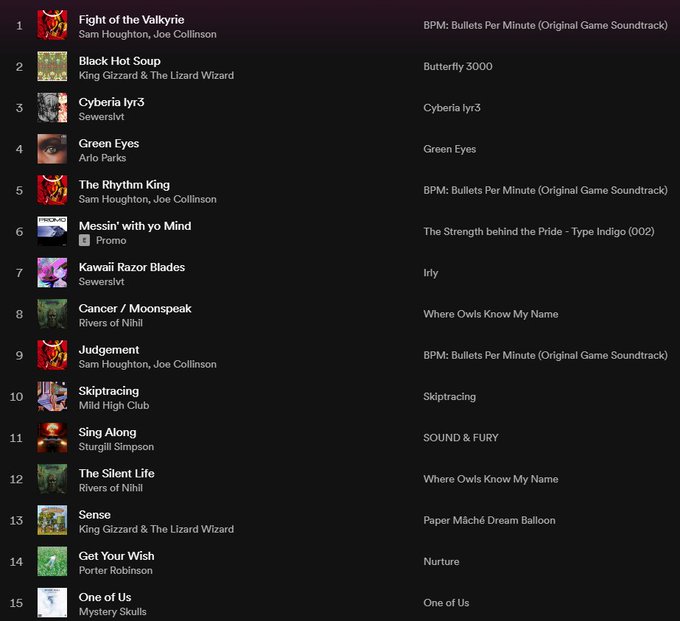Open The Strength behind the Pride album
This screenshot has height=621, width=680.
(539, 231)
